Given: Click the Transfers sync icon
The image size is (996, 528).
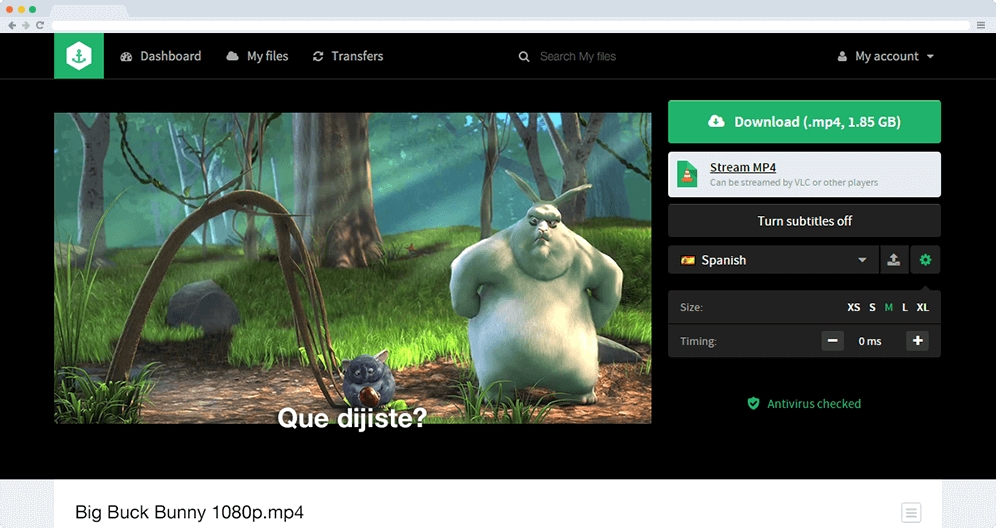Looking at the screenshot, I should tap(318, 57).
